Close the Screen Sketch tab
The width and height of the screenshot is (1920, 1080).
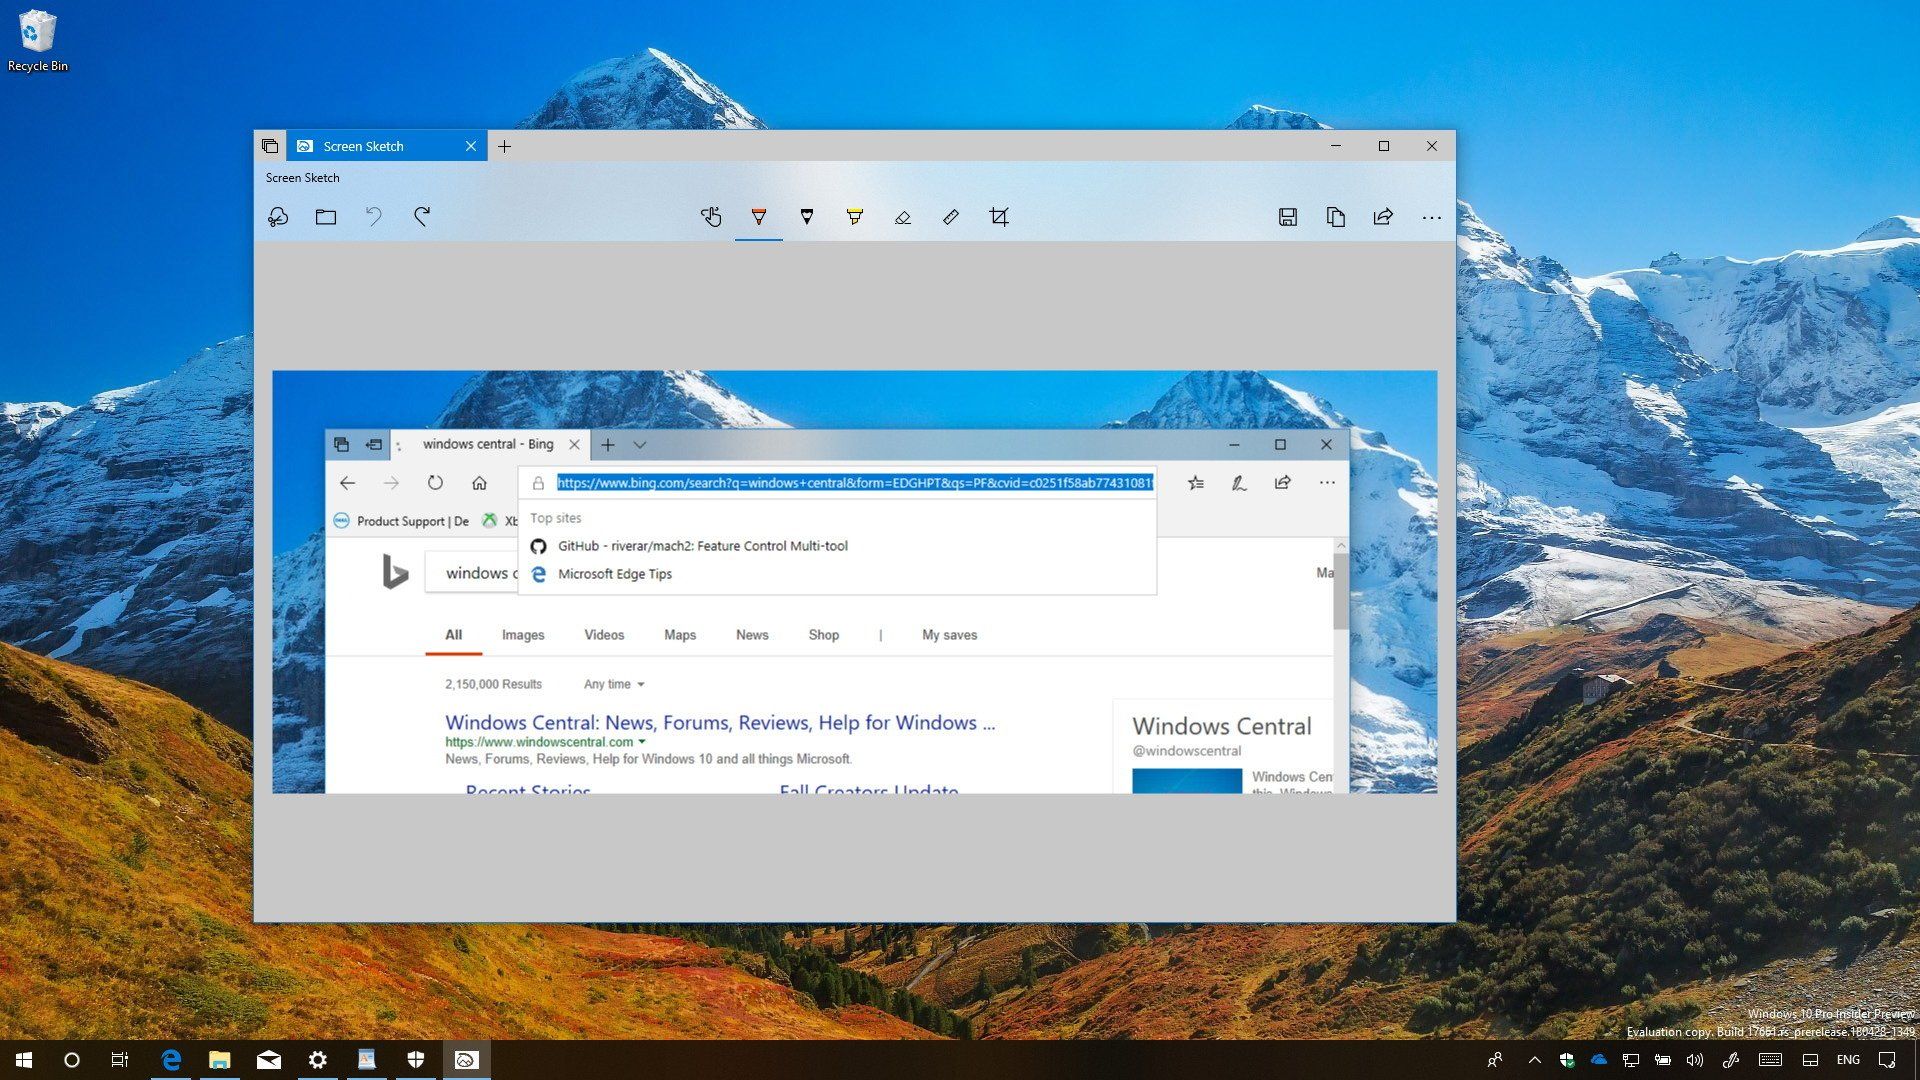tap(471, 146)
